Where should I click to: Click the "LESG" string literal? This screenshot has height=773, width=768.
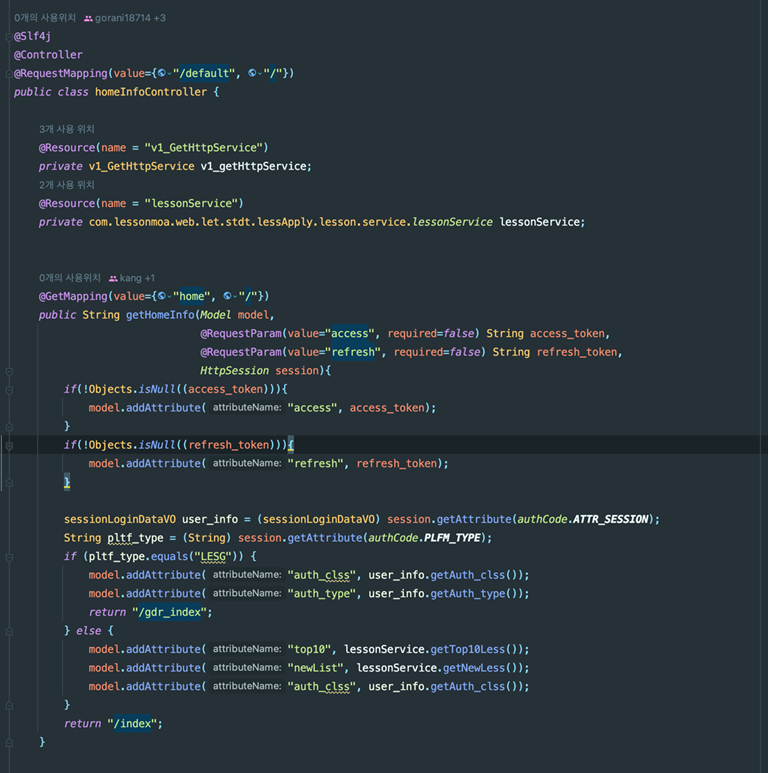coord(213,556)
